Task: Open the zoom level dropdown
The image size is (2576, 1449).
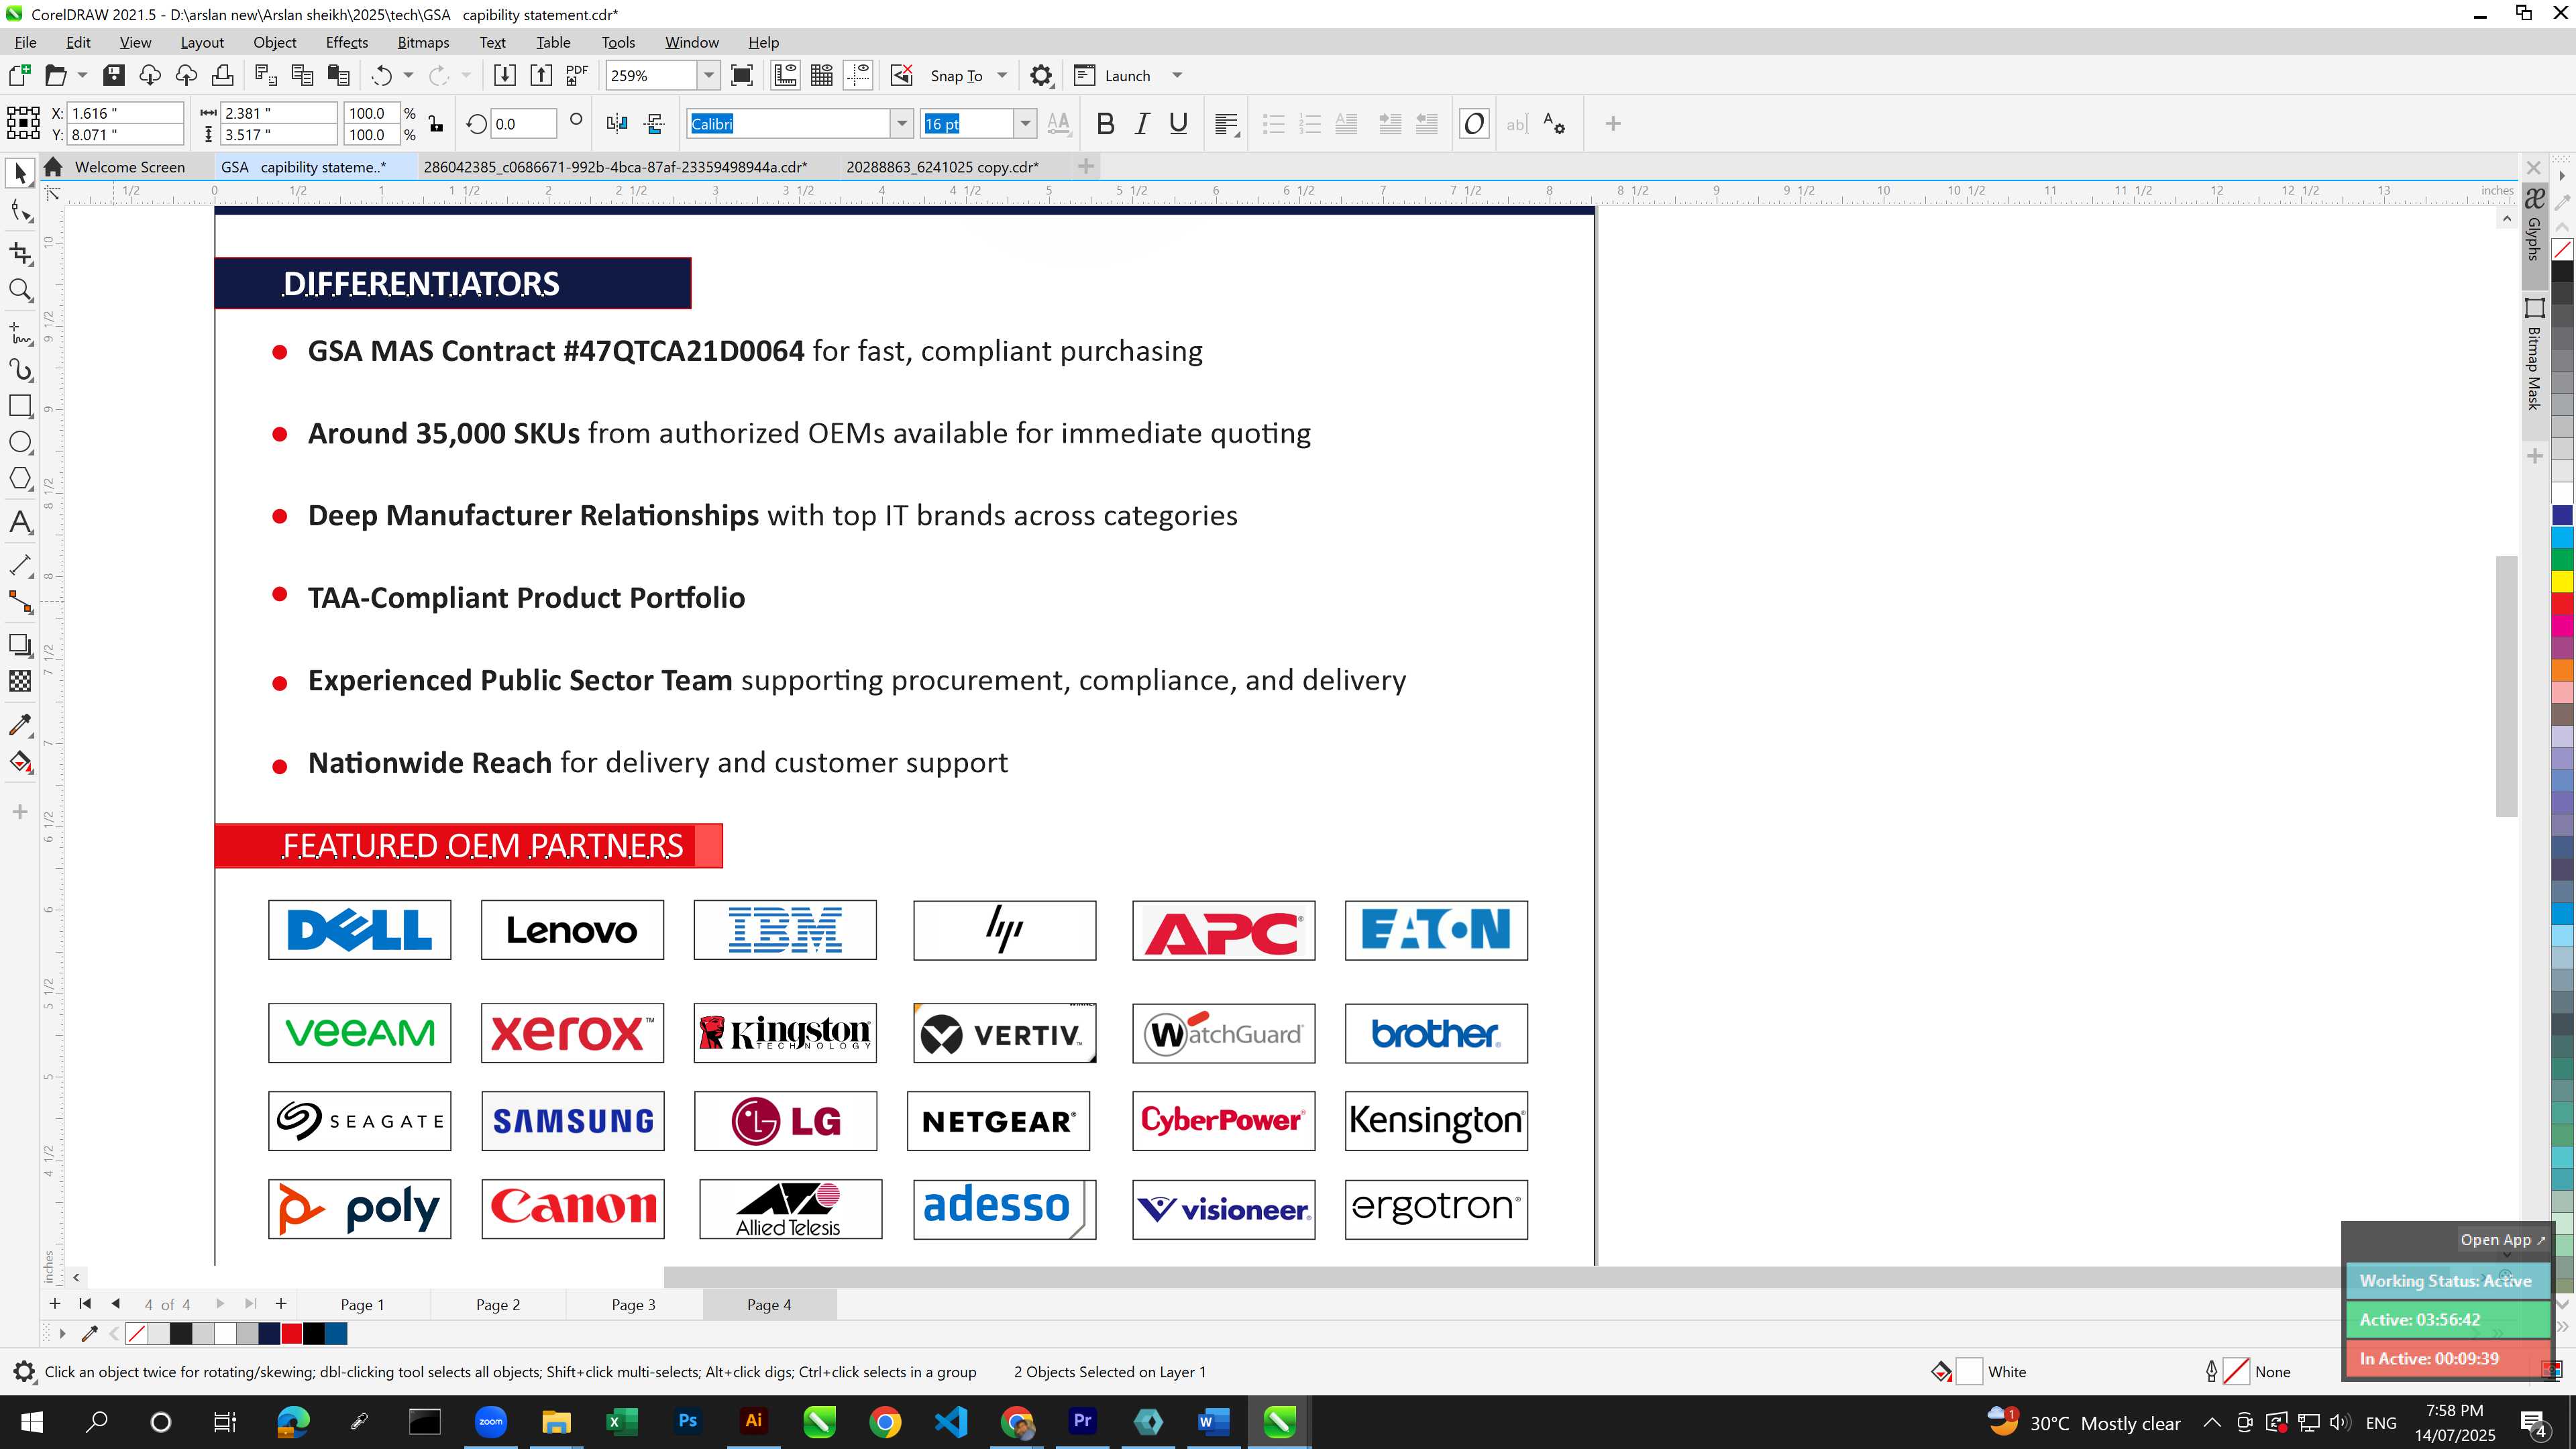Action: [x=709, y=76]
